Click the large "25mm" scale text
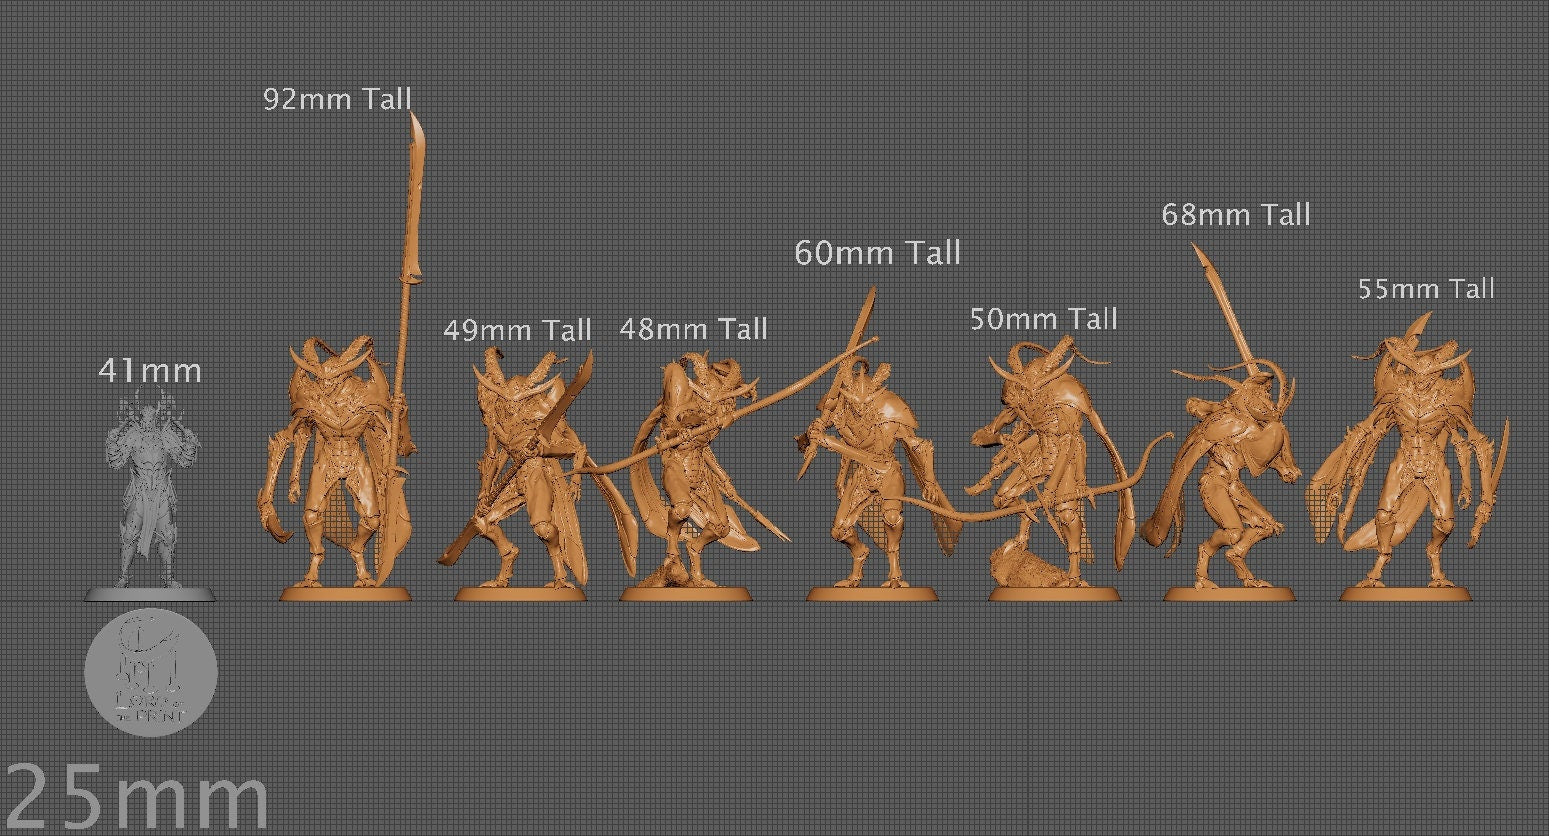The height and width of the screenshot is (836, 1549). coord(136,797)
